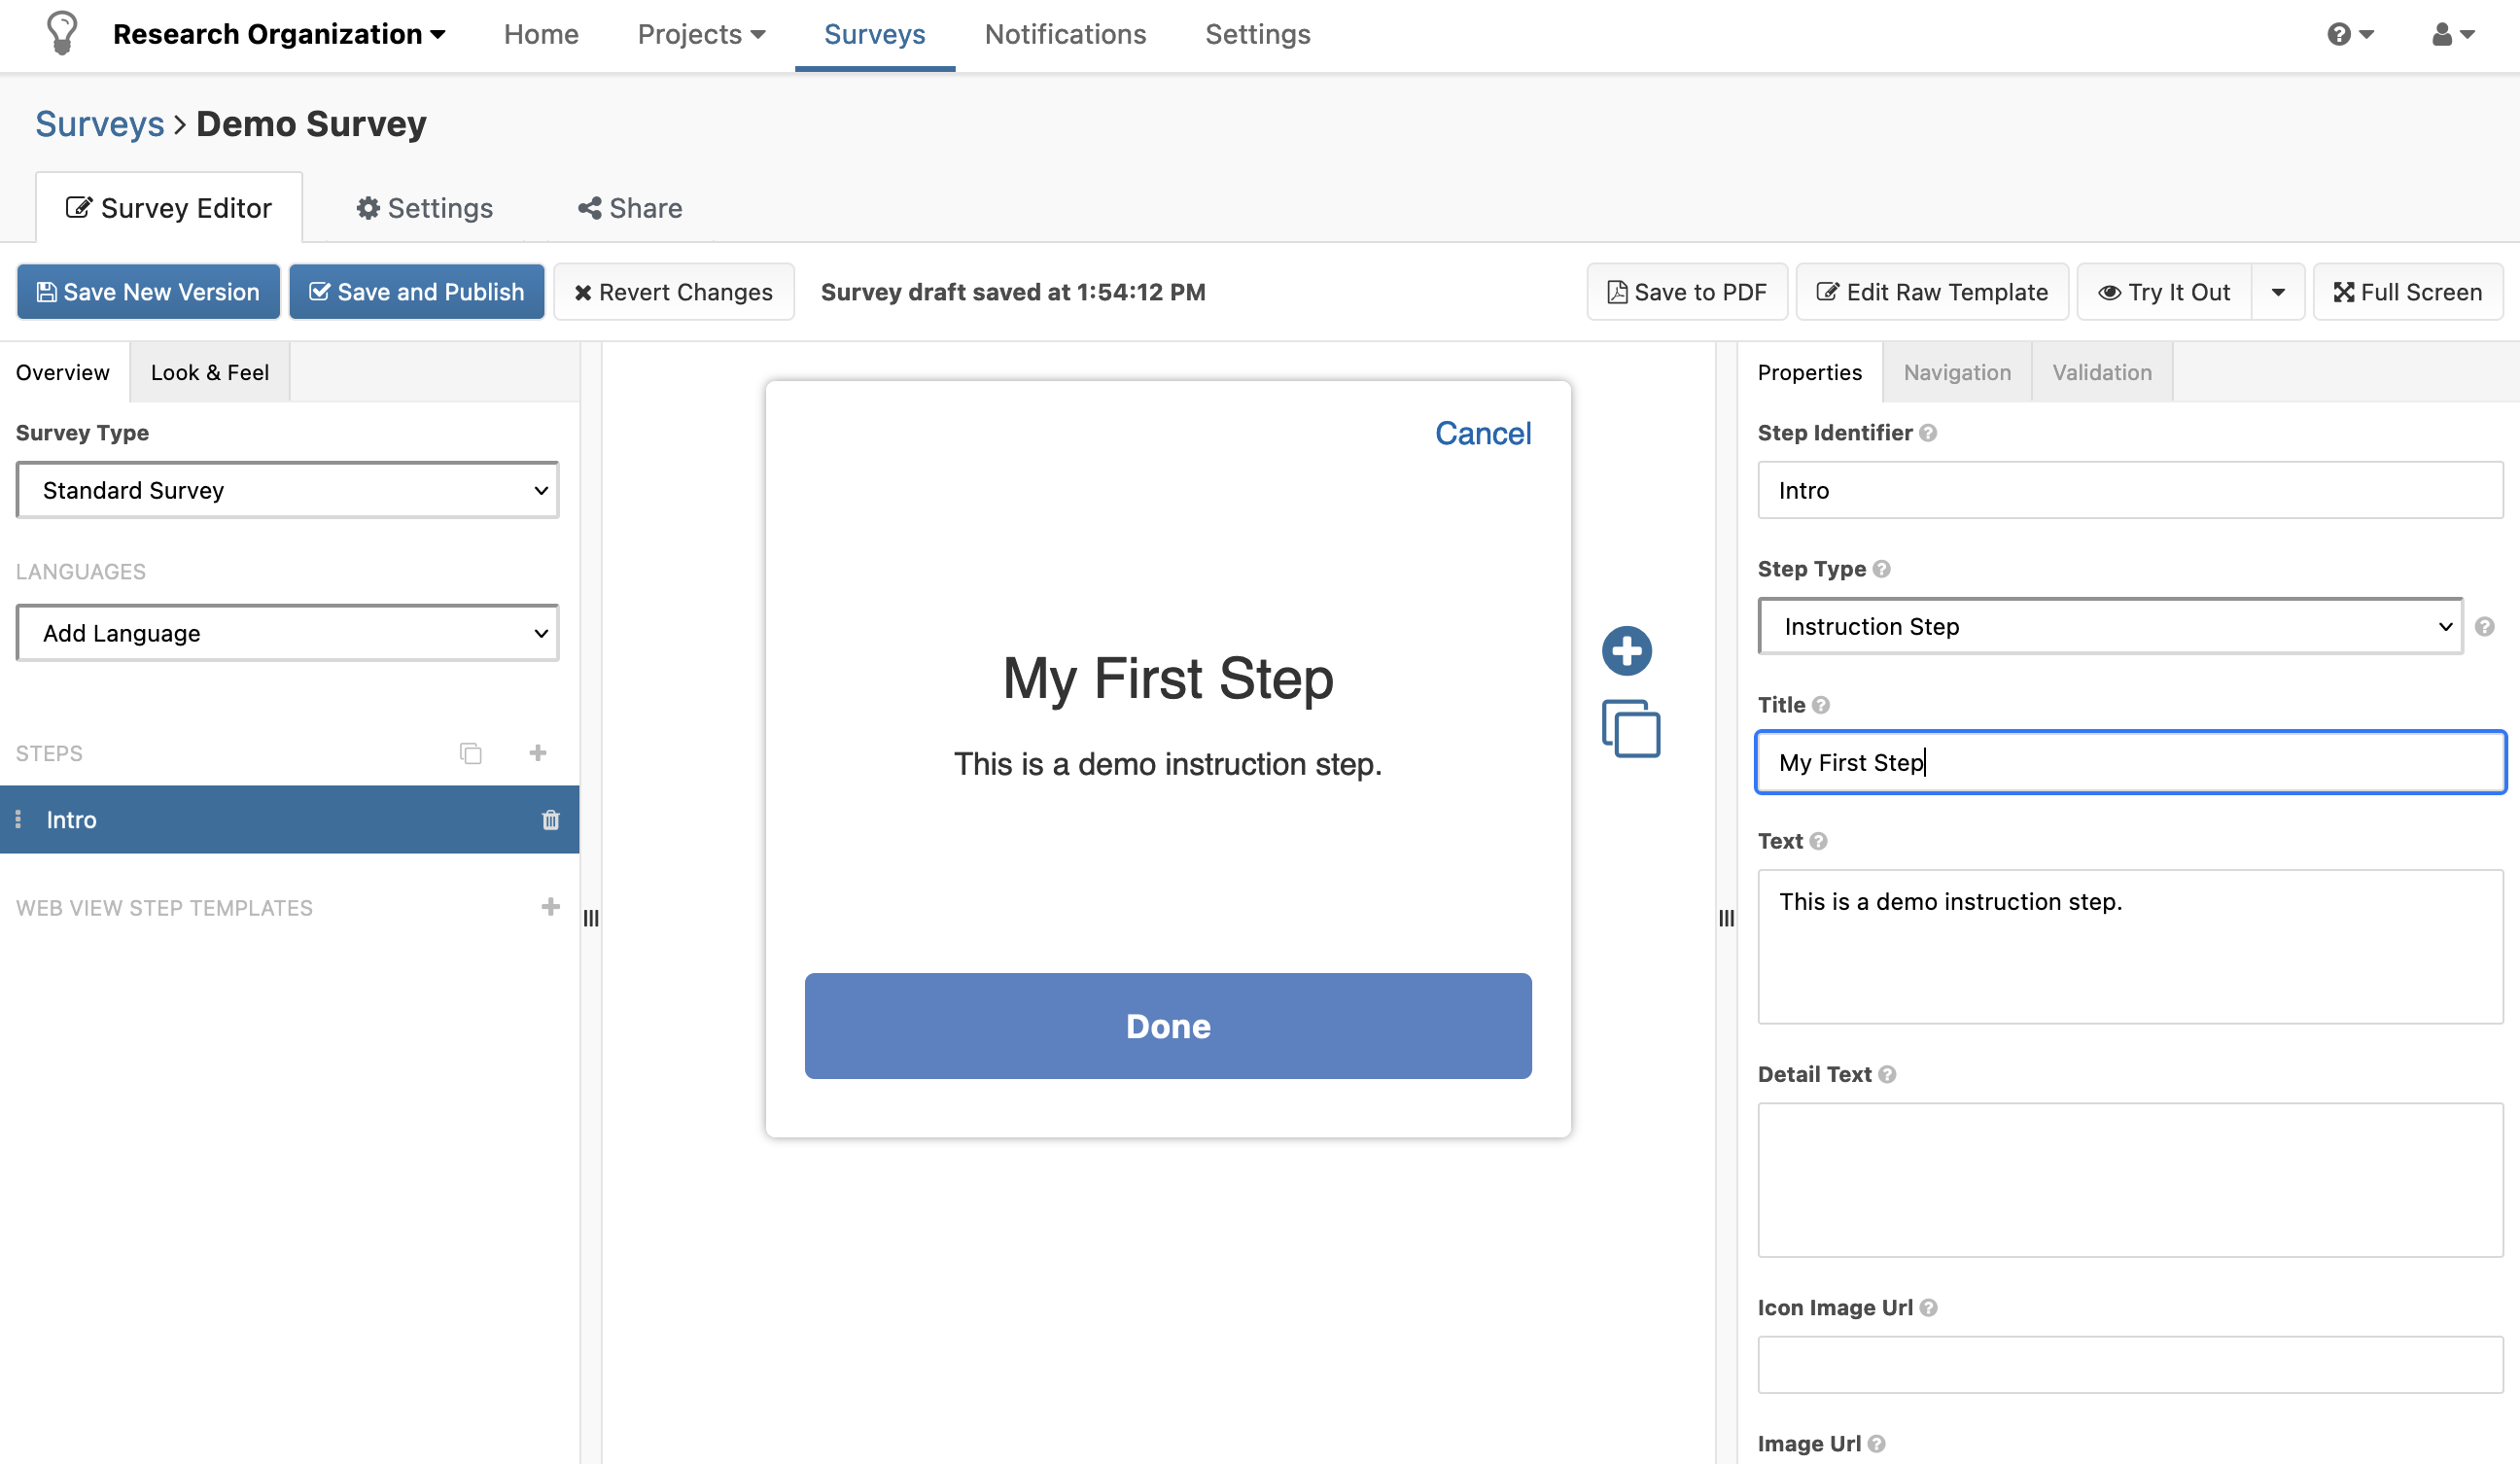
Task: Go to the Home nav item
Action: (541, 35)
